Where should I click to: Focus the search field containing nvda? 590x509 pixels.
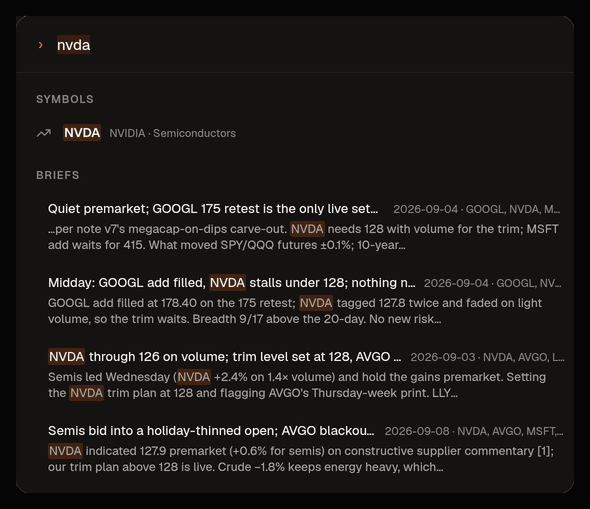tap(295, 45)
